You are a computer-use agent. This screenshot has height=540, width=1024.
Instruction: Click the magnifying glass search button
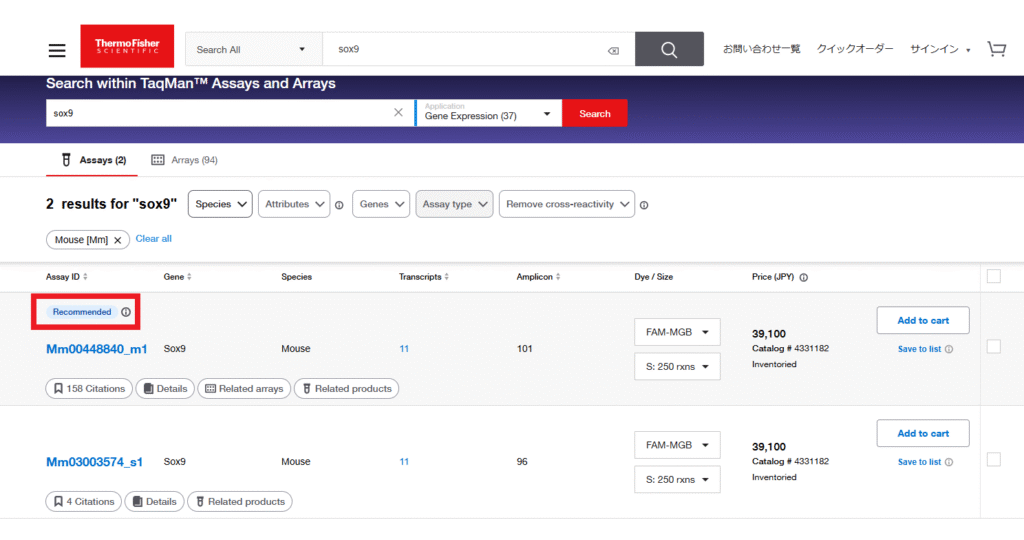[x=669, y=49]
